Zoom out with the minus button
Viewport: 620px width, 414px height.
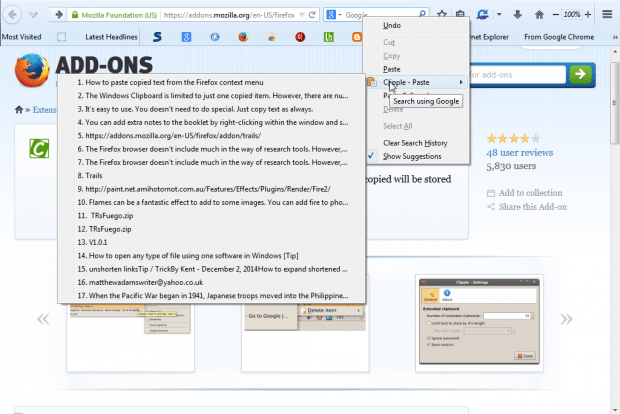(556, 15)
